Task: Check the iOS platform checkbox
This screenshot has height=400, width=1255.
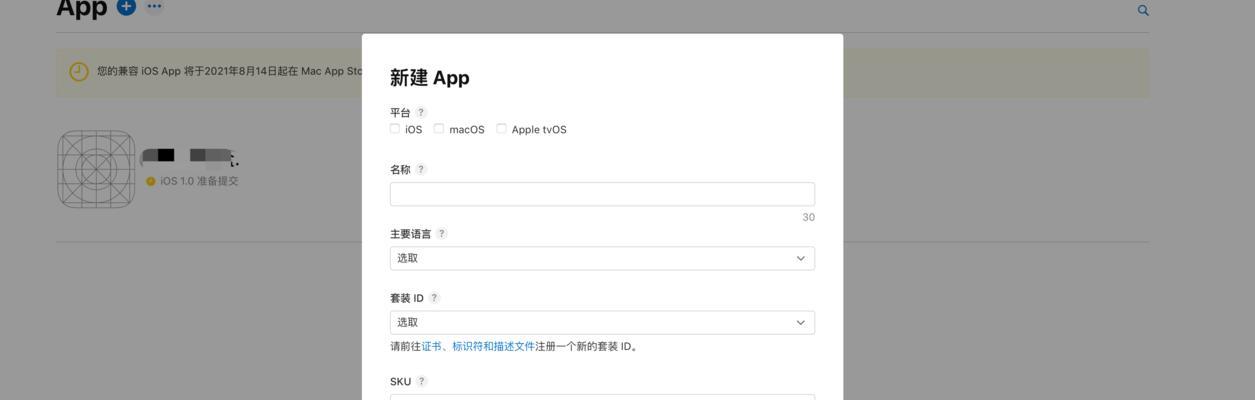Action: [395, 129]
